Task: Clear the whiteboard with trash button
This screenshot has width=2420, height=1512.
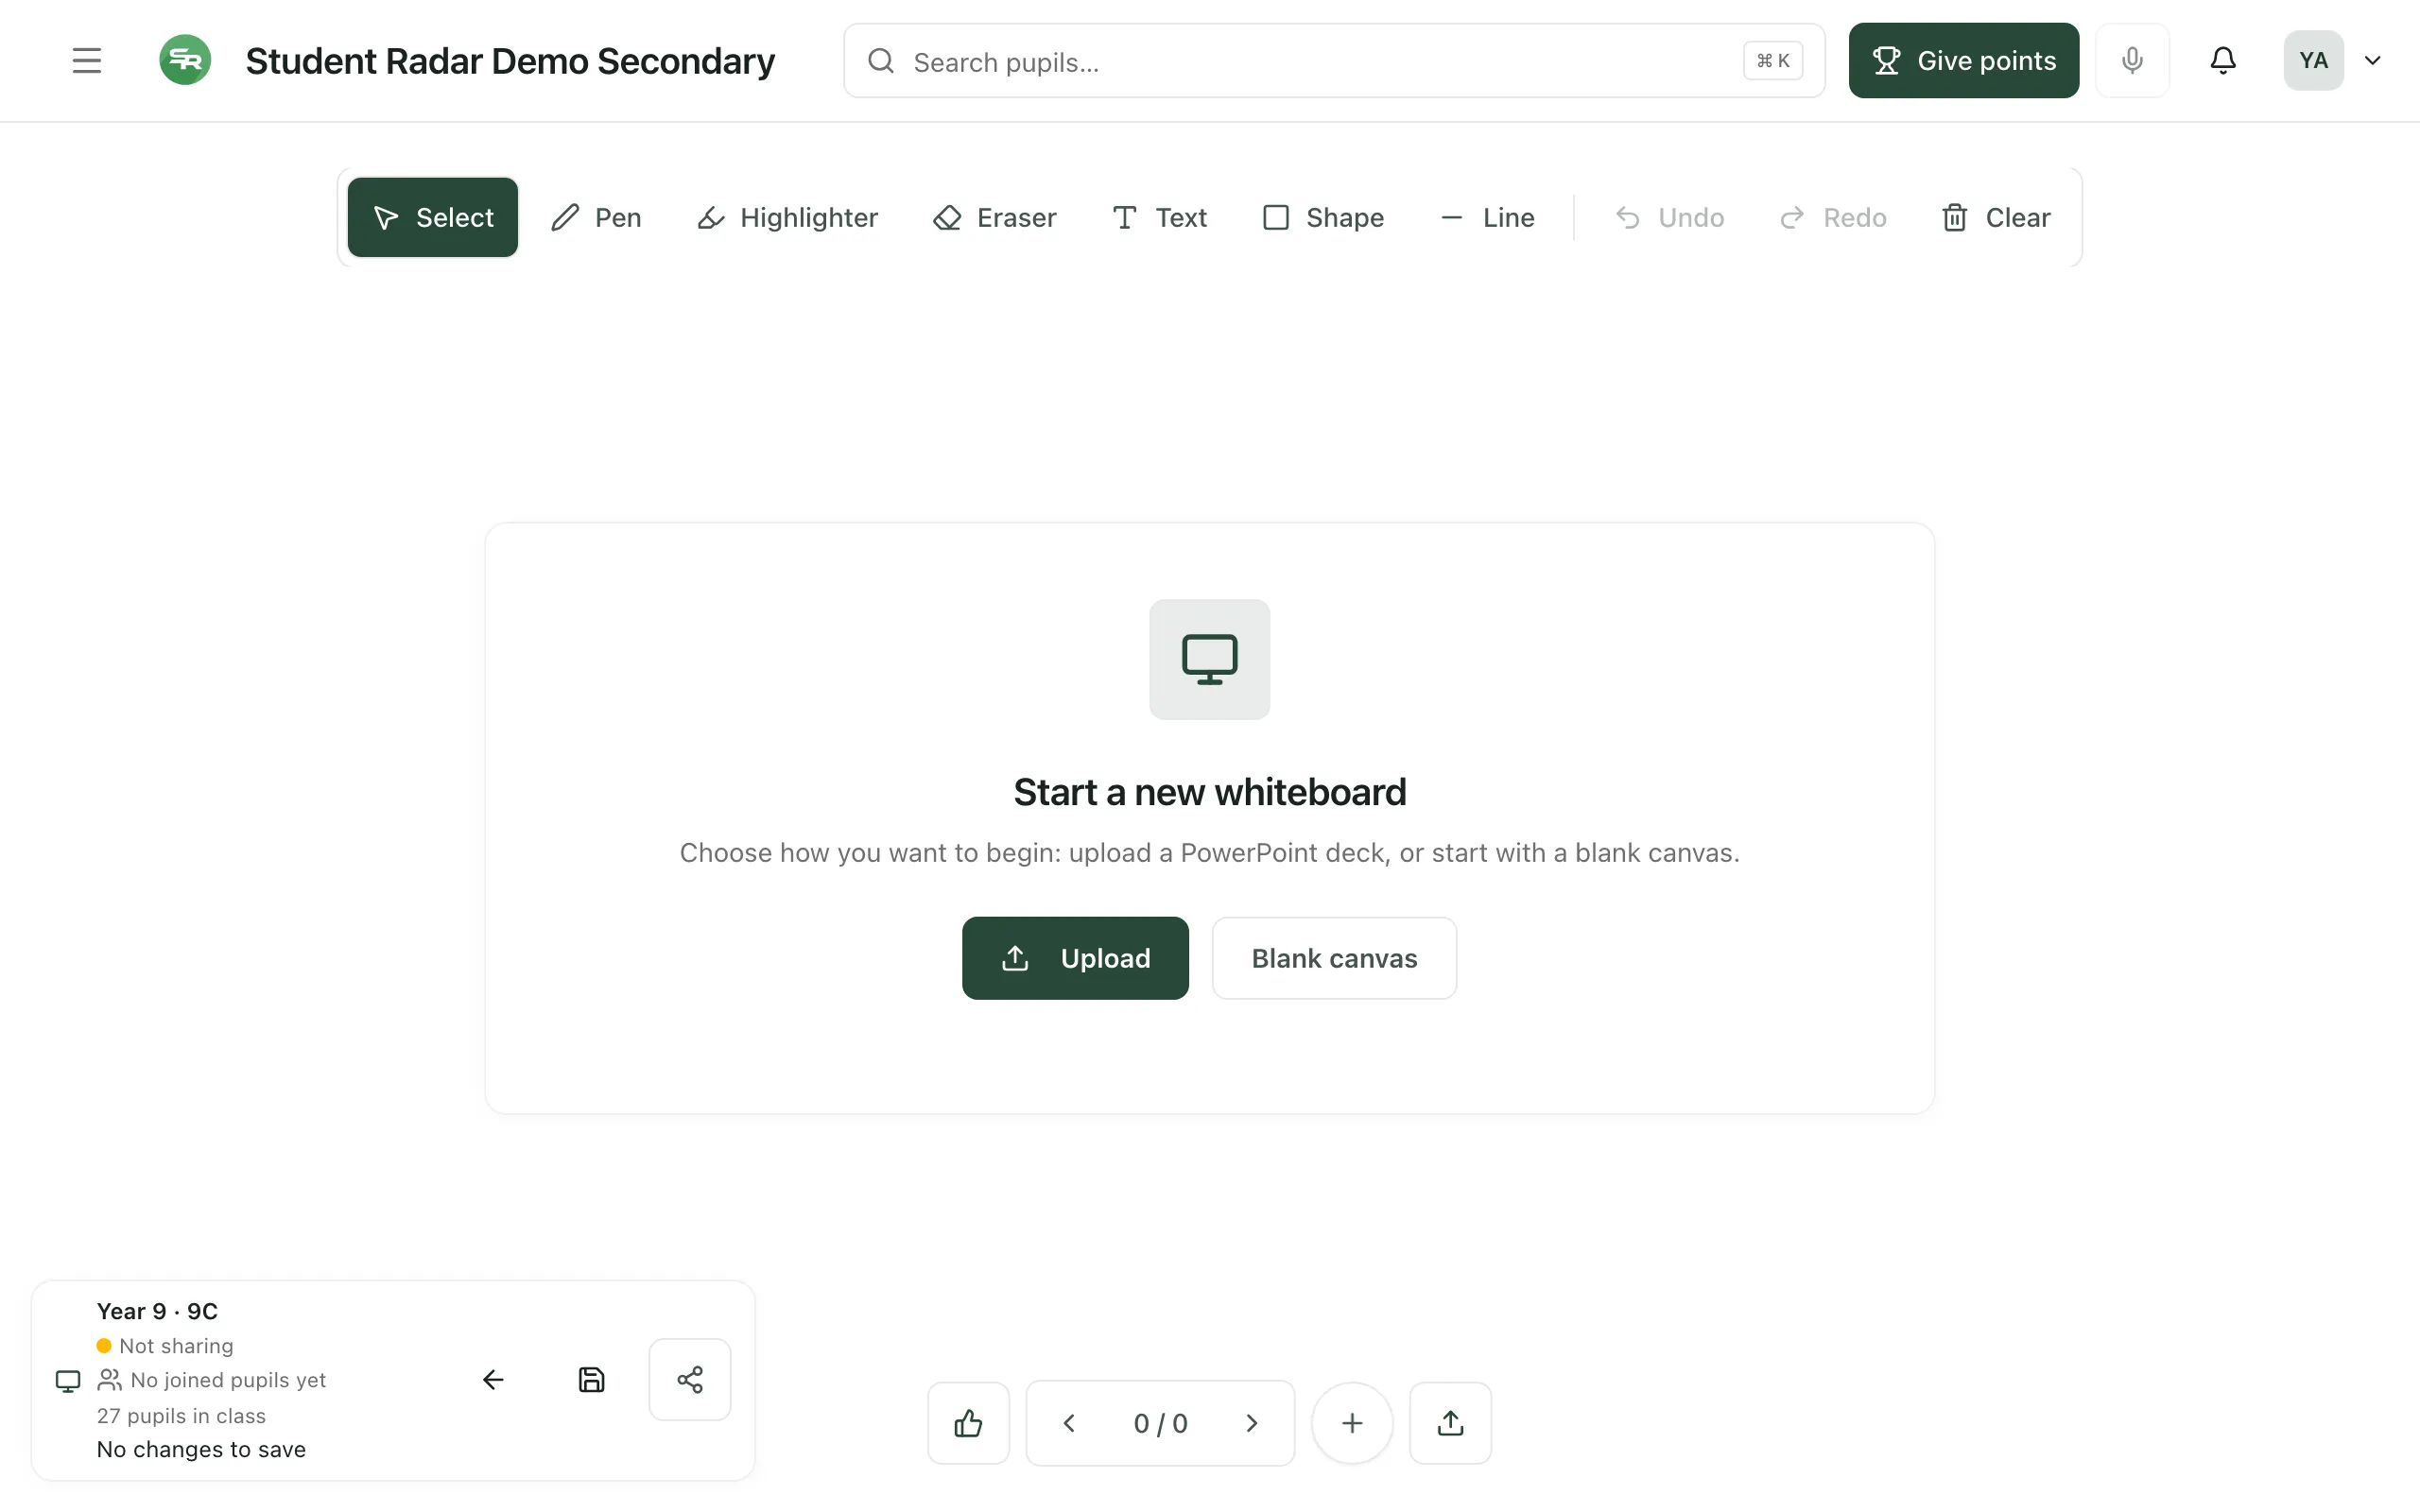Action: pyautogui.click(x=1995, y=217)
